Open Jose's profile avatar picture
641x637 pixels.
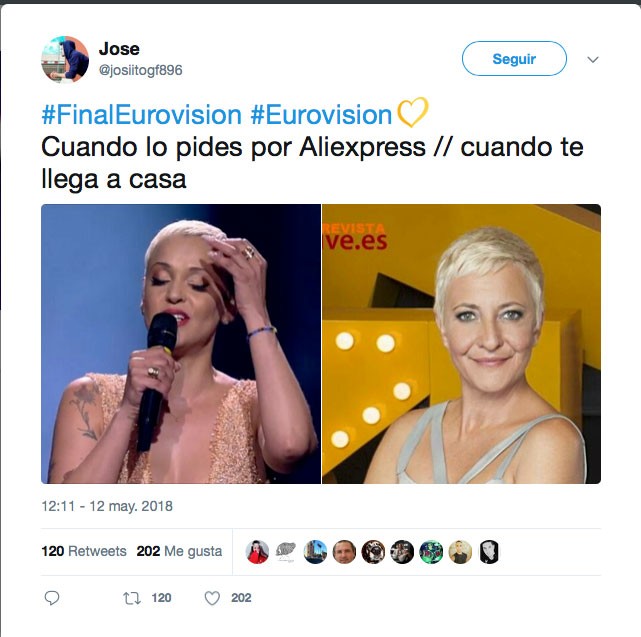65,59
